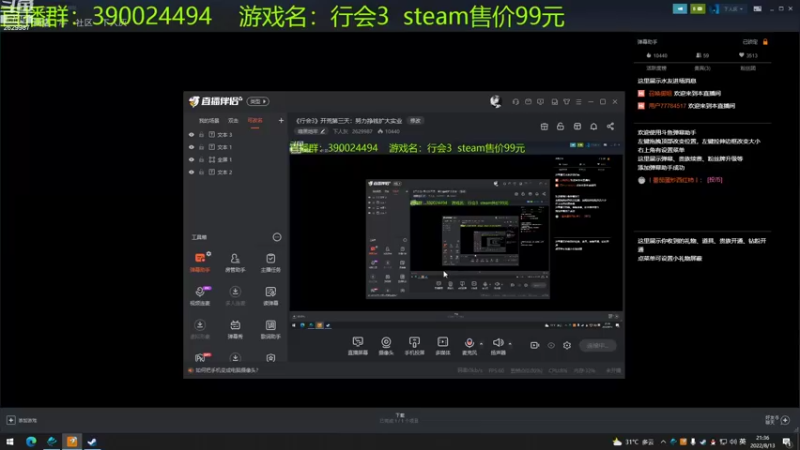800x450 pixels.
Task: Open the 读弹幕 read-danmaku tool
Action: point(270,295)
